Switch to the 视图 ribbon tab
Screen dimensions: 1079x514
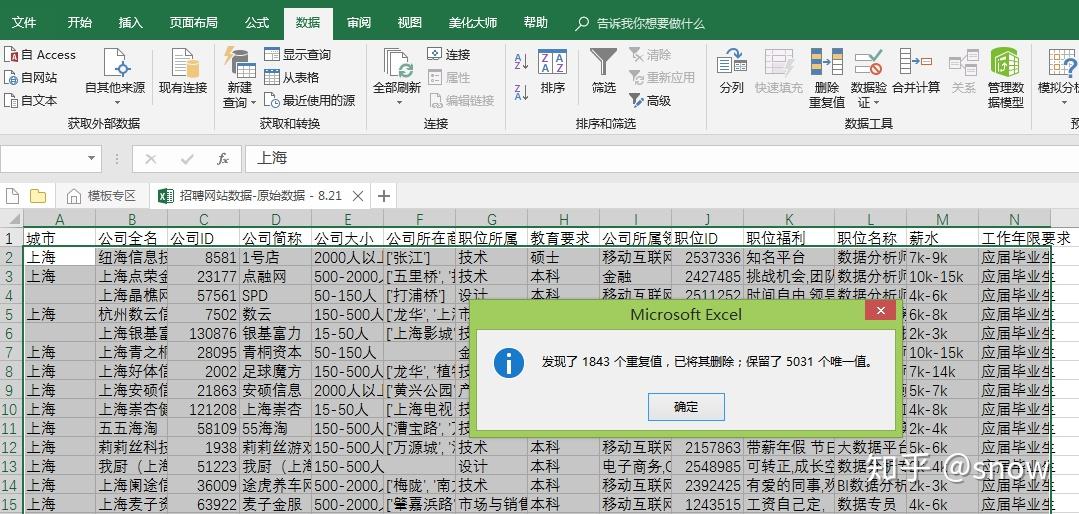point(409,23)
